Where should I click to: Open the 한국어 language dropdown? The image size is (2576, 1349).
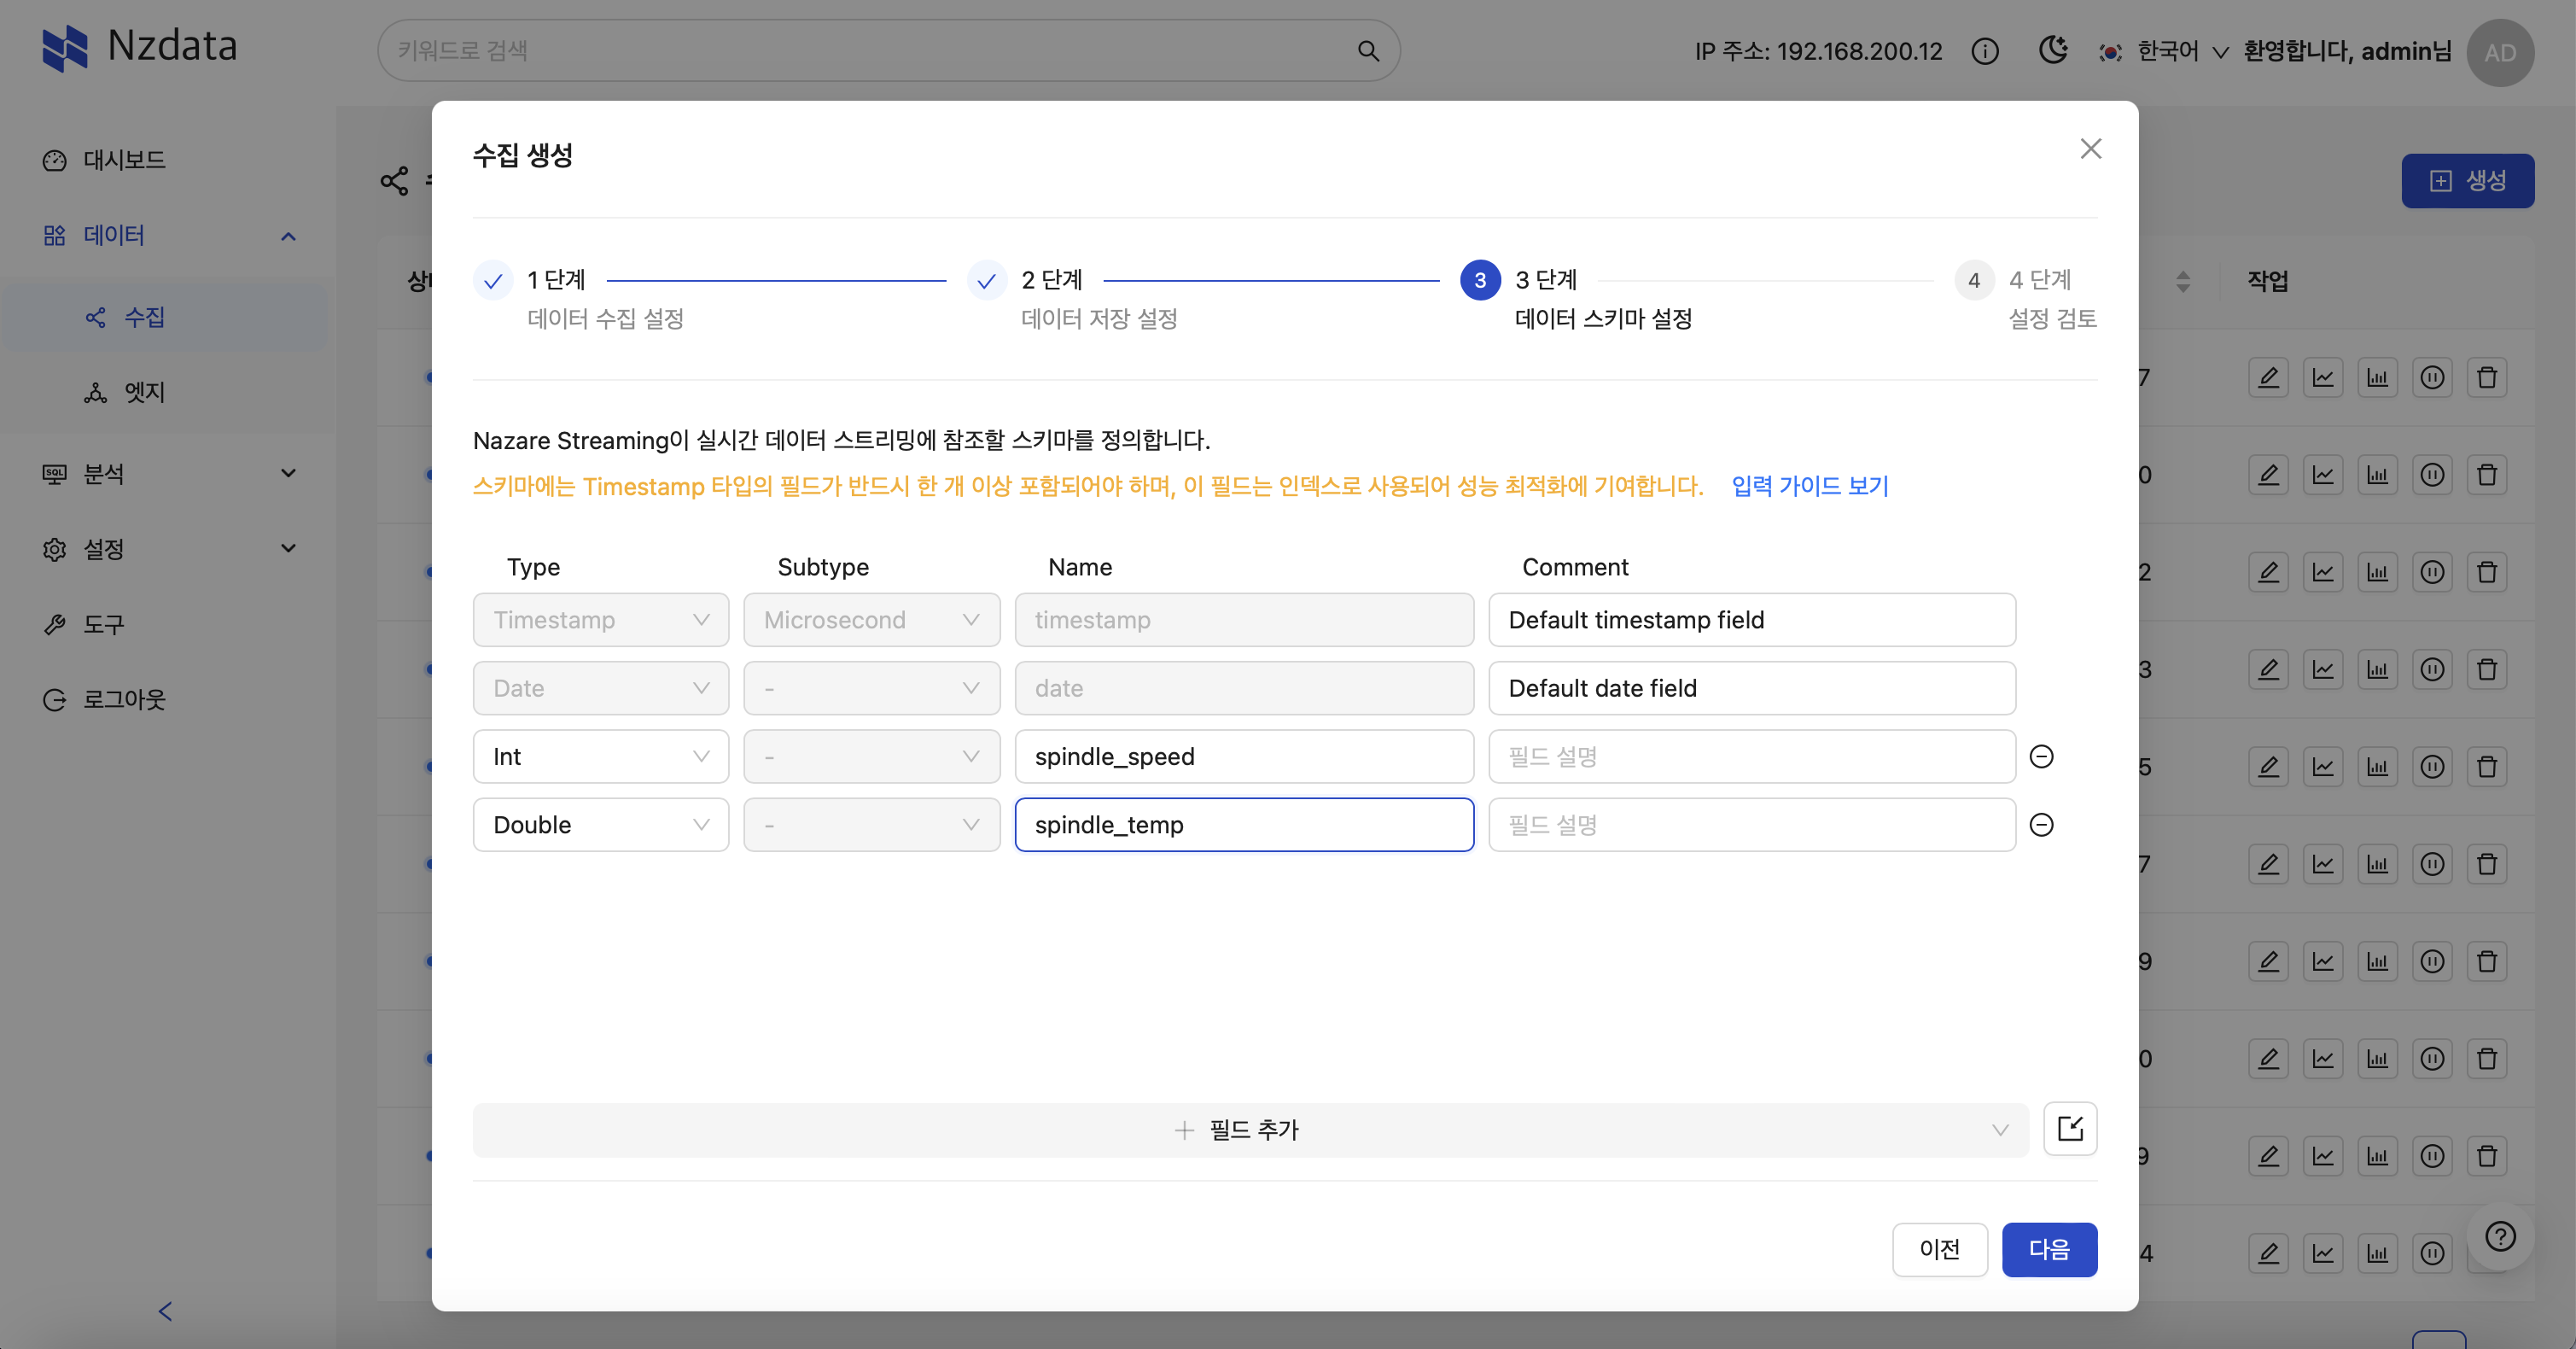click(x=2164, y=51)
